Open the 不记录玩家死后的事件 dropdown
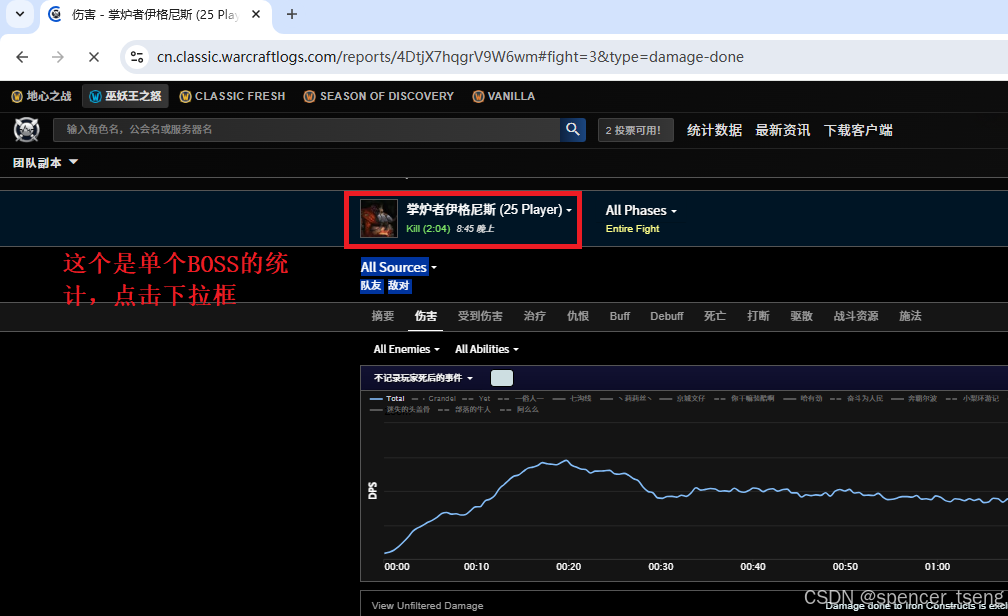This screenshot has height=616, width=1008. click(423, 378)
